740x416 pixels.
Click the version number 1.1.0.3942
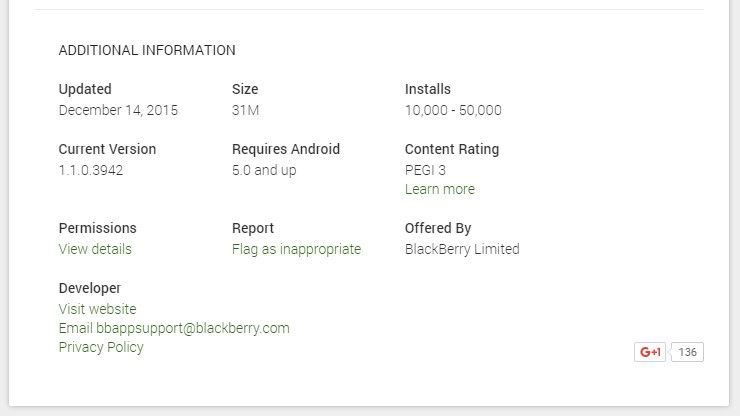pos(91,170)
